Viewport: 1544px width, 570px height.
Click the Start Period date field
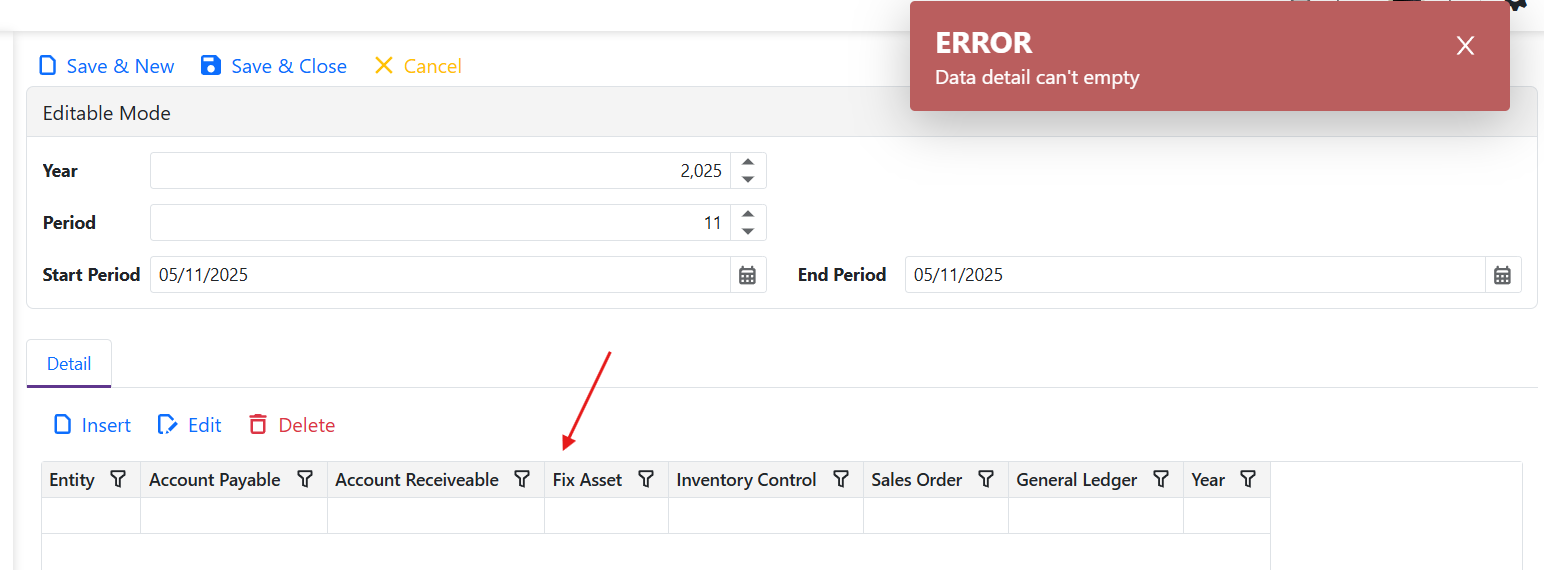[x=440, y=275]
